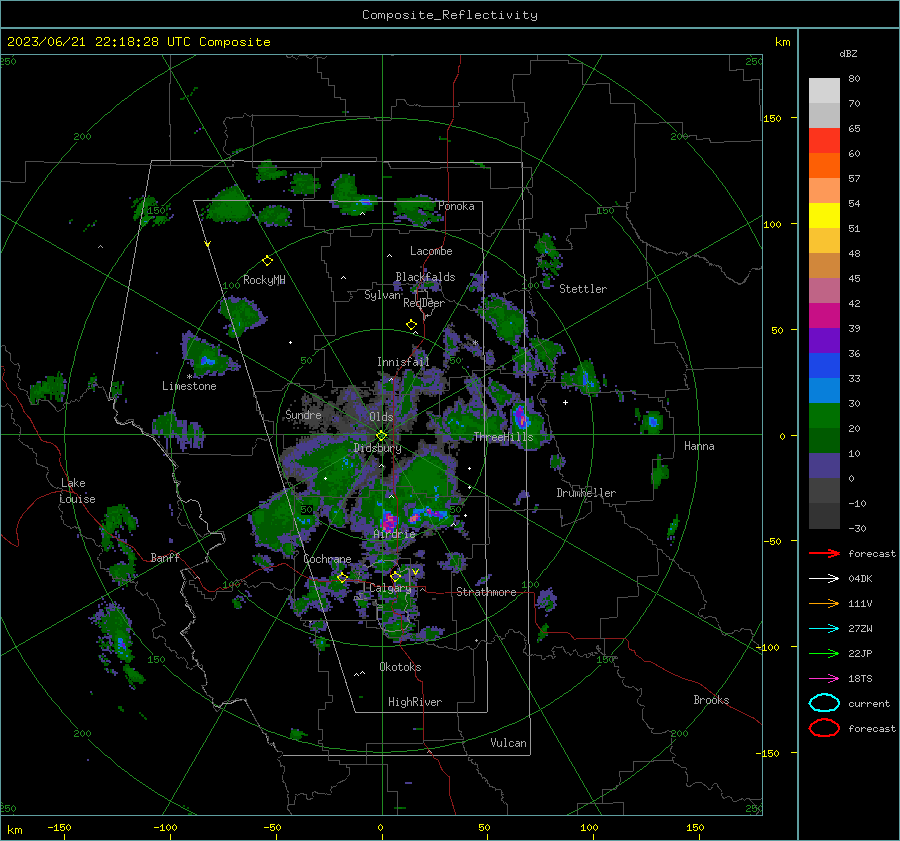This screenshot has width=900, height=841.
Task: Click the Cochrane city label
Action: pyautogui.click(x=327, y=559)
